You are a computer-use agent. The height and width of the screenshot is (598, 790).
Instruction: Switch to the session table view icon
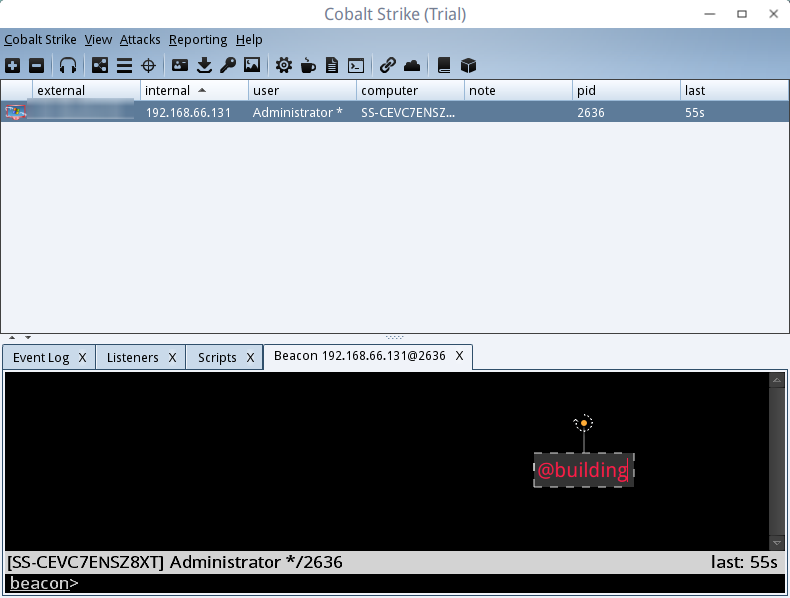124,65
